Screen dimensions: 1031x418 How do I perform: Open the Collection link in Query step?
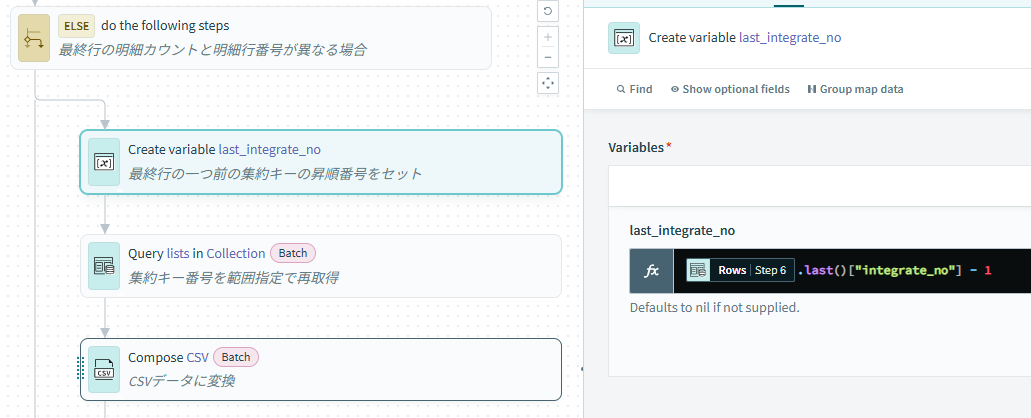[x=235, y=254]
